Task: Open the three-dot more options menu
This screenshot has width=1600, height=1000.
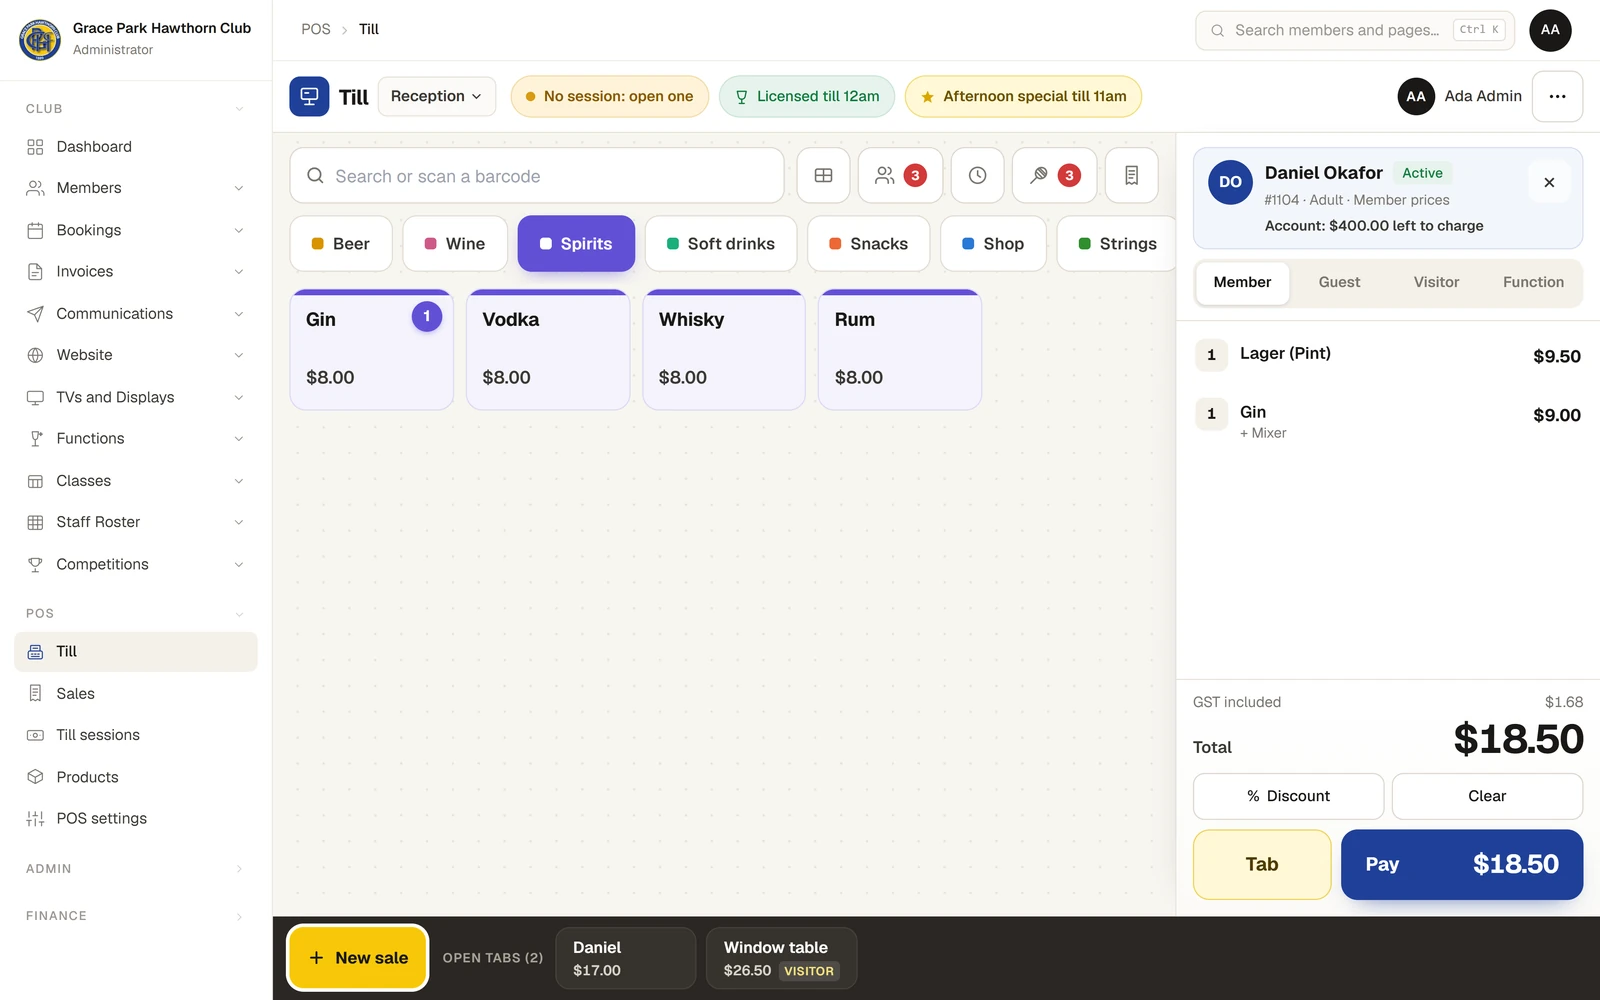Action: coord(1557,96)
